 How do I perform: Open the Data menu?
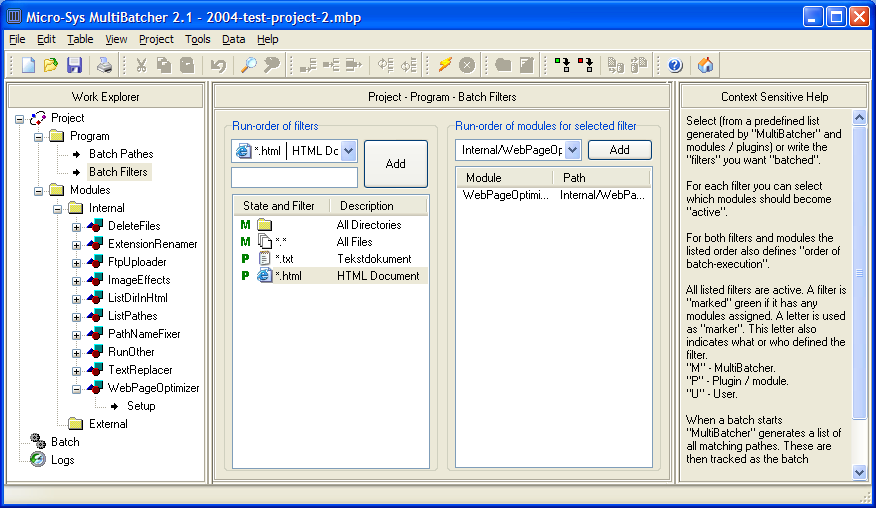234,39
